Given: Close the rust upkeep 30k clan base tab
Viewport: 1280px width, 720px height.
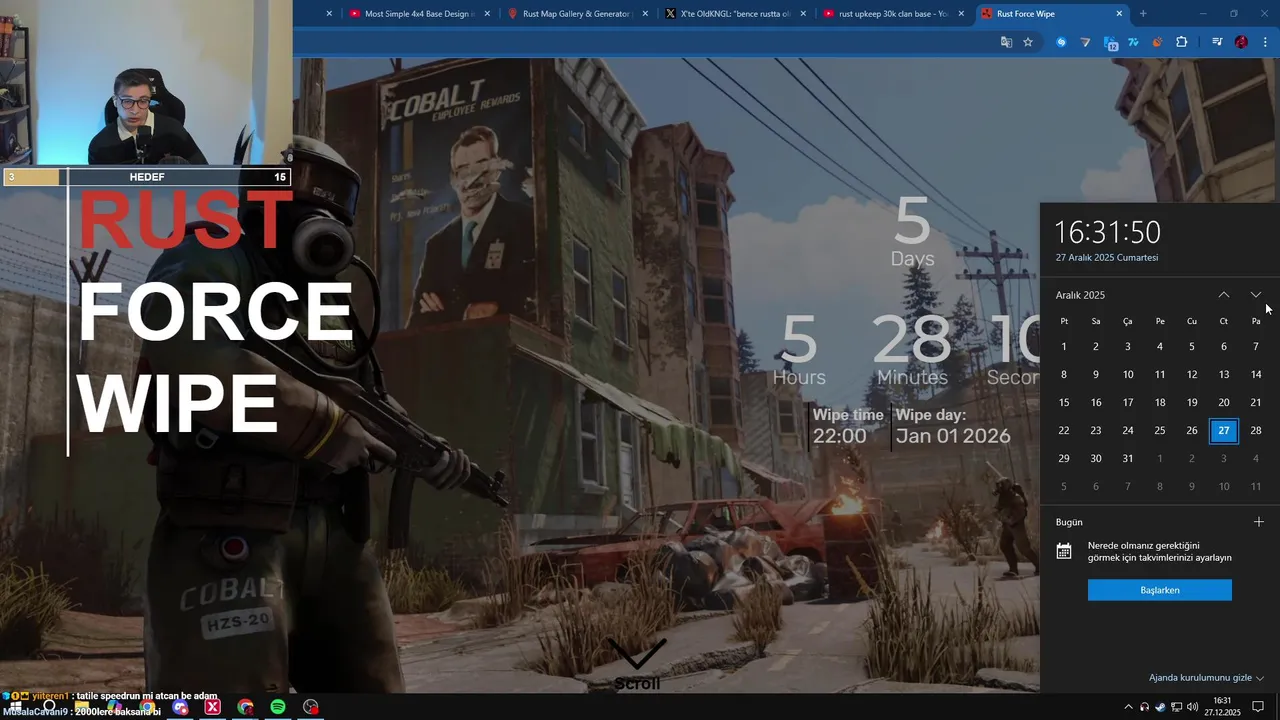Looking at the screenshot, I should [961, 14].
